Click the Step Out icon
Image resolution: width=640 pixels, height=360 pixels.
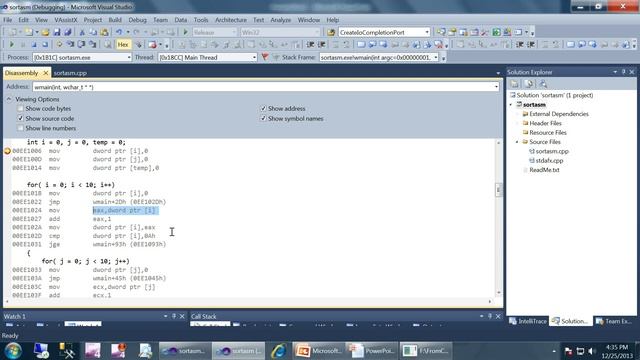[x=93, y=44]
